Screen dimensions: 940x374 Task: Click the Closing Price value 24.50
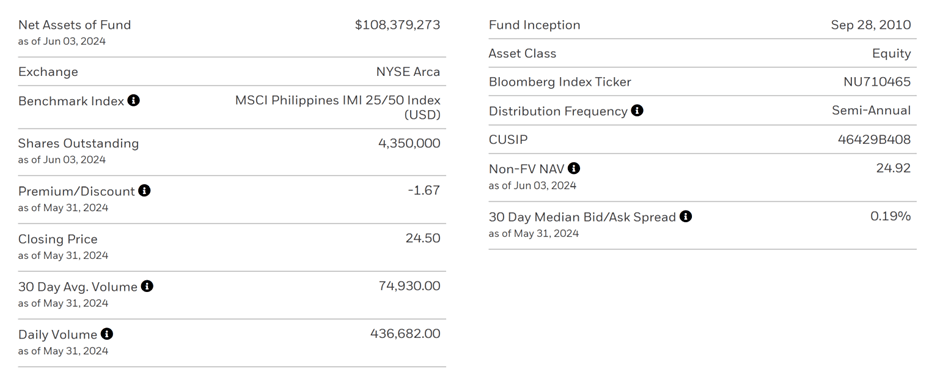(423, 238)
